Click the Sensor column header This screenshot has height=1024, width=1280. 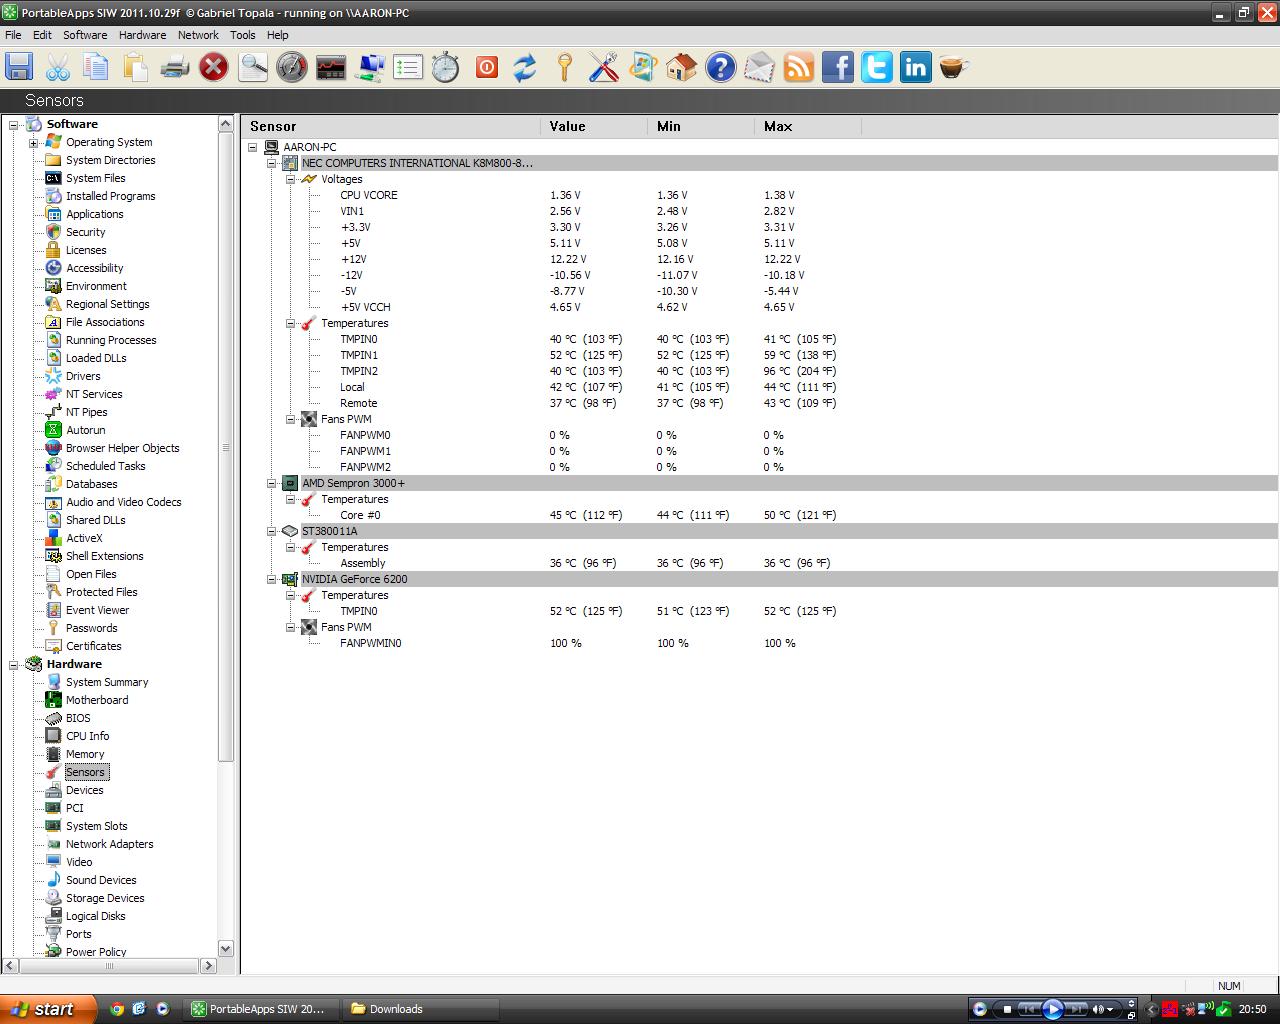391,126
